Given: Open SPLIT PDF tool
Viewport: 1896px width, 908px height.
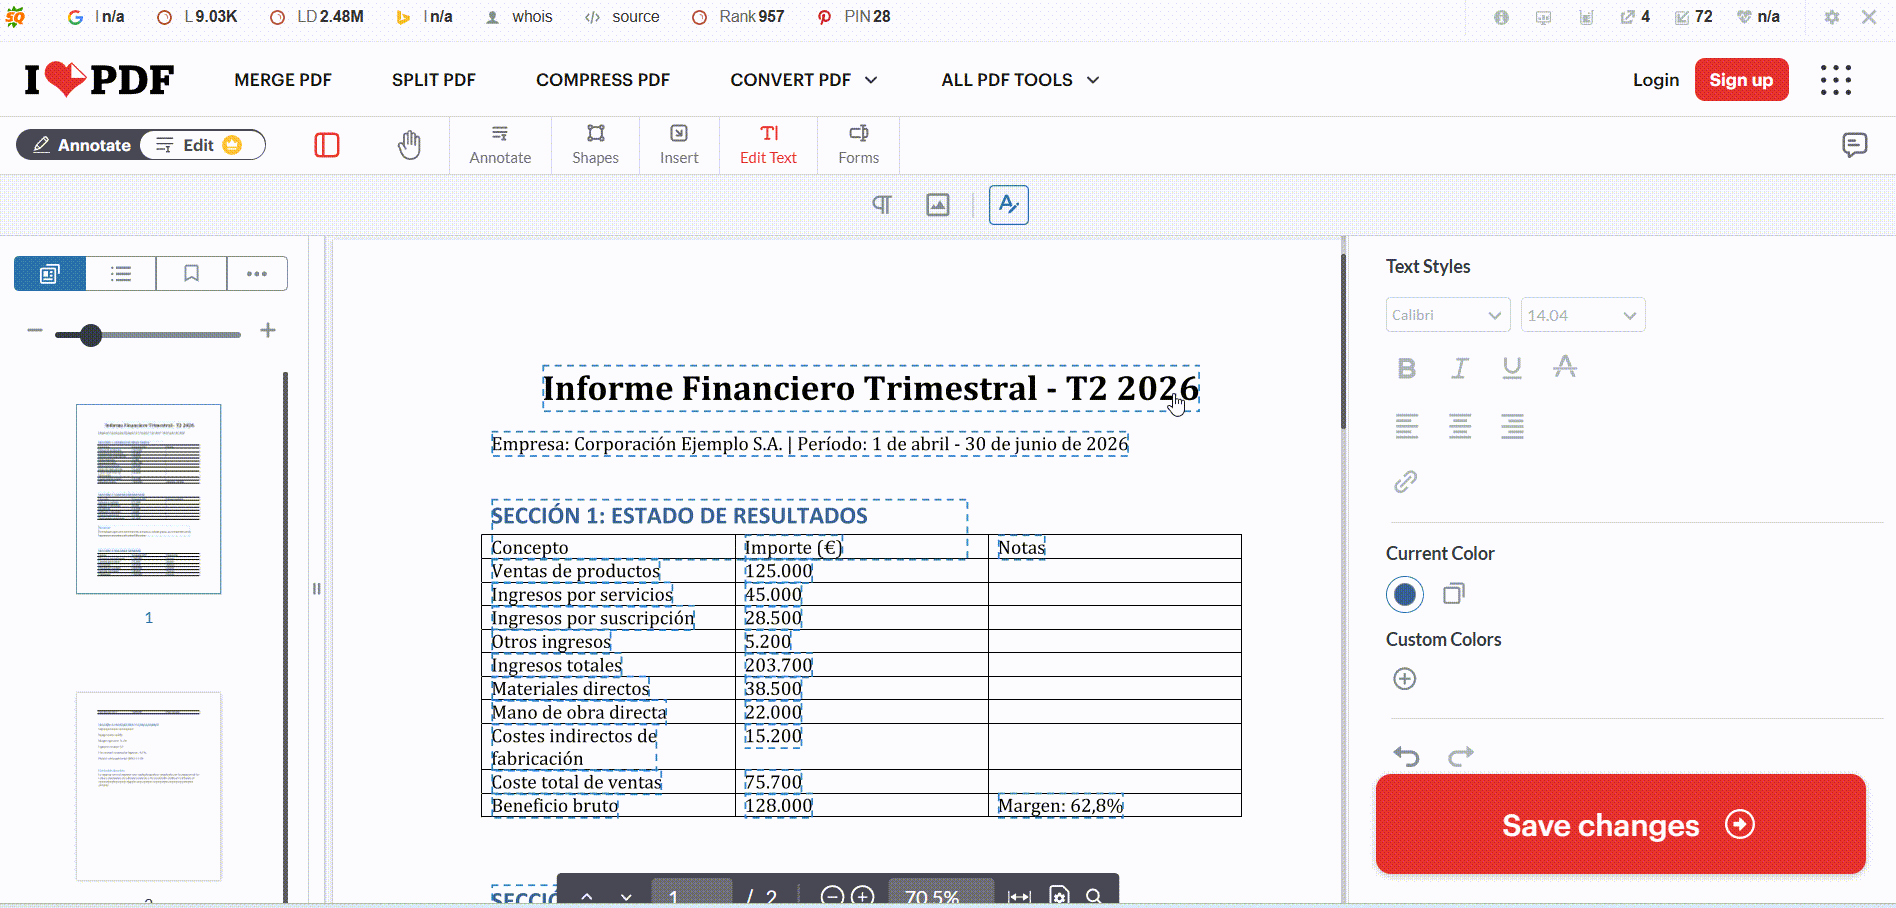Looking at the screenshot, I should [434, 80].
